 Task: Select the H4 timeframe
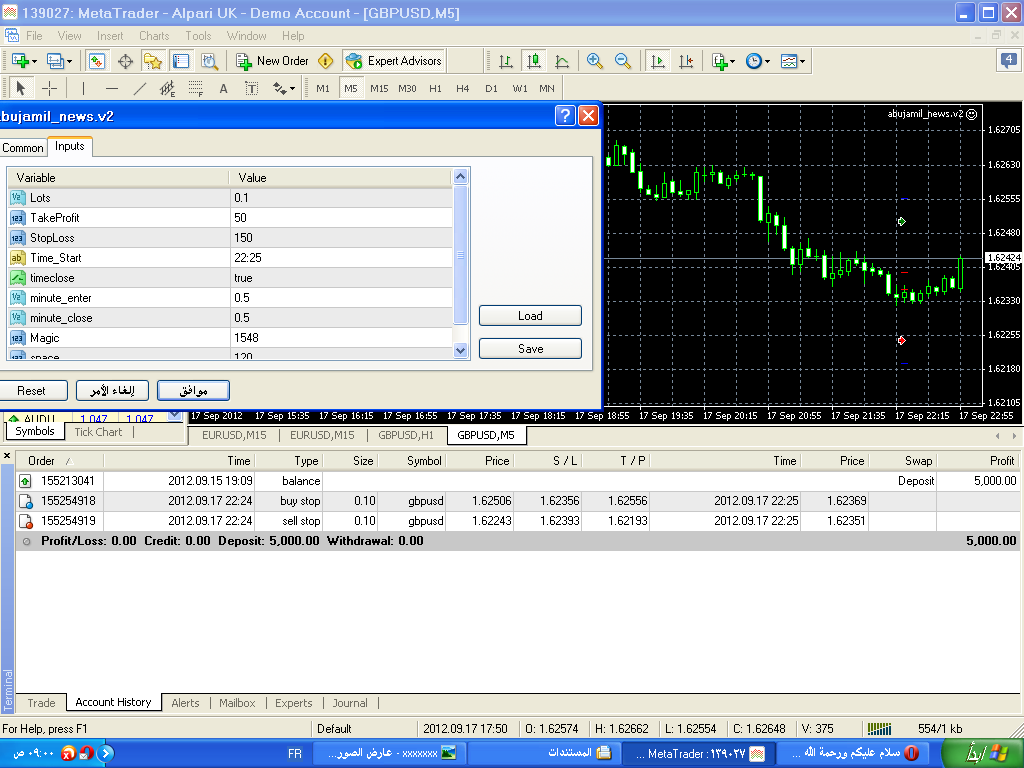462,88
